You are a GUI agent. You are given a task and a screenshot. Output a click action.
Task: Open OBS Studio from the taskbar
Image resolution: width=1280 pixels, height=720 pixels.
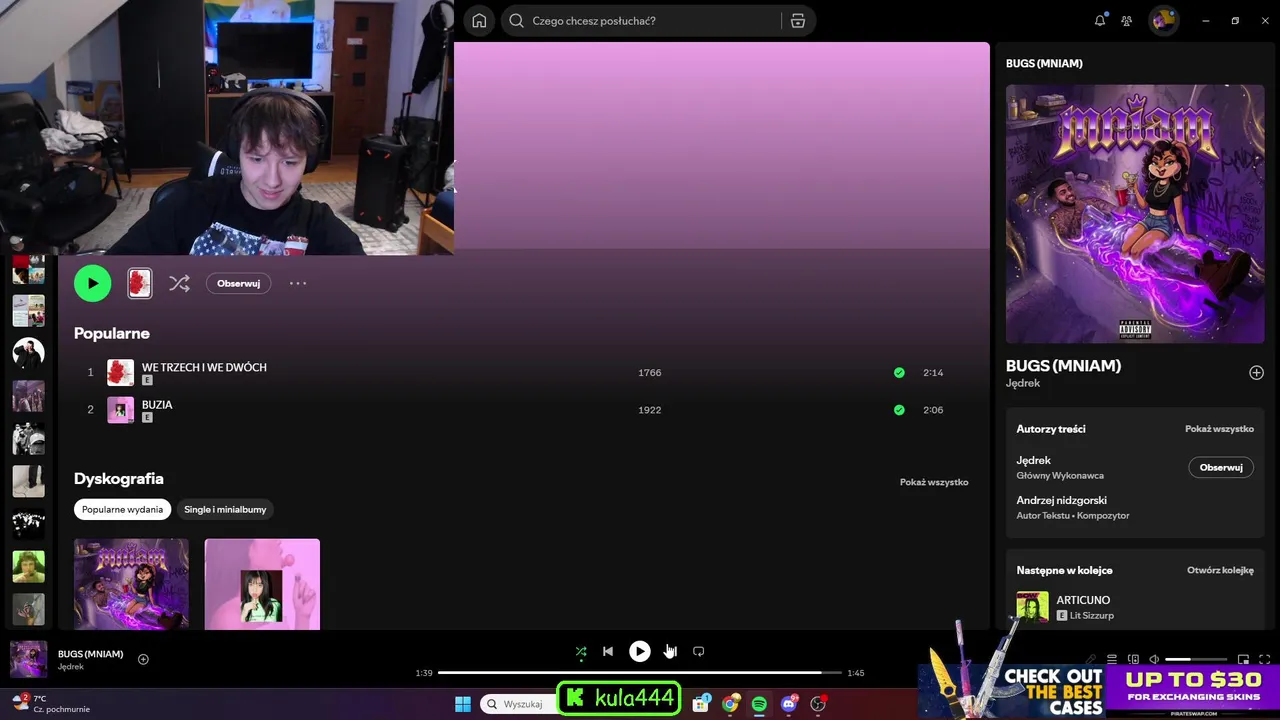coord(818,704)
